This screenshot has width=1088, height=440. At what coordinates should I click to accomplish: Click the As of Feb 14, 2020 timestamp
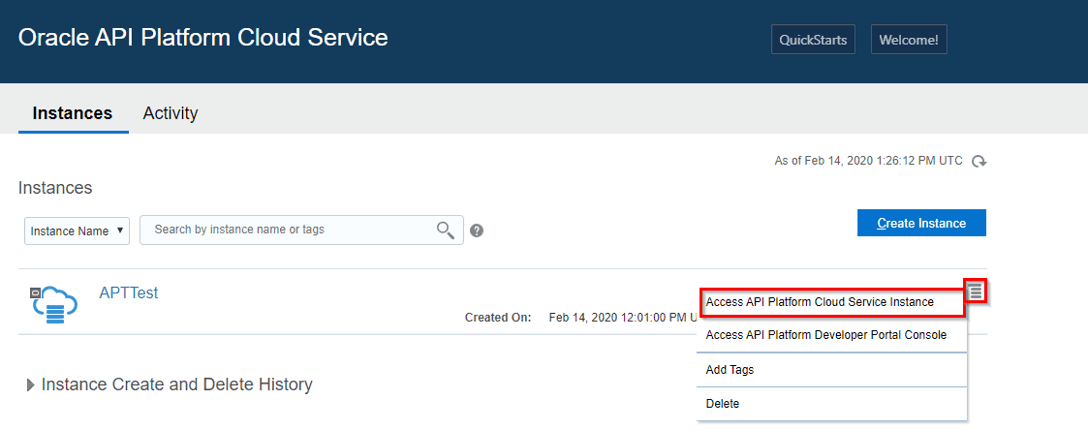point(868,161)
